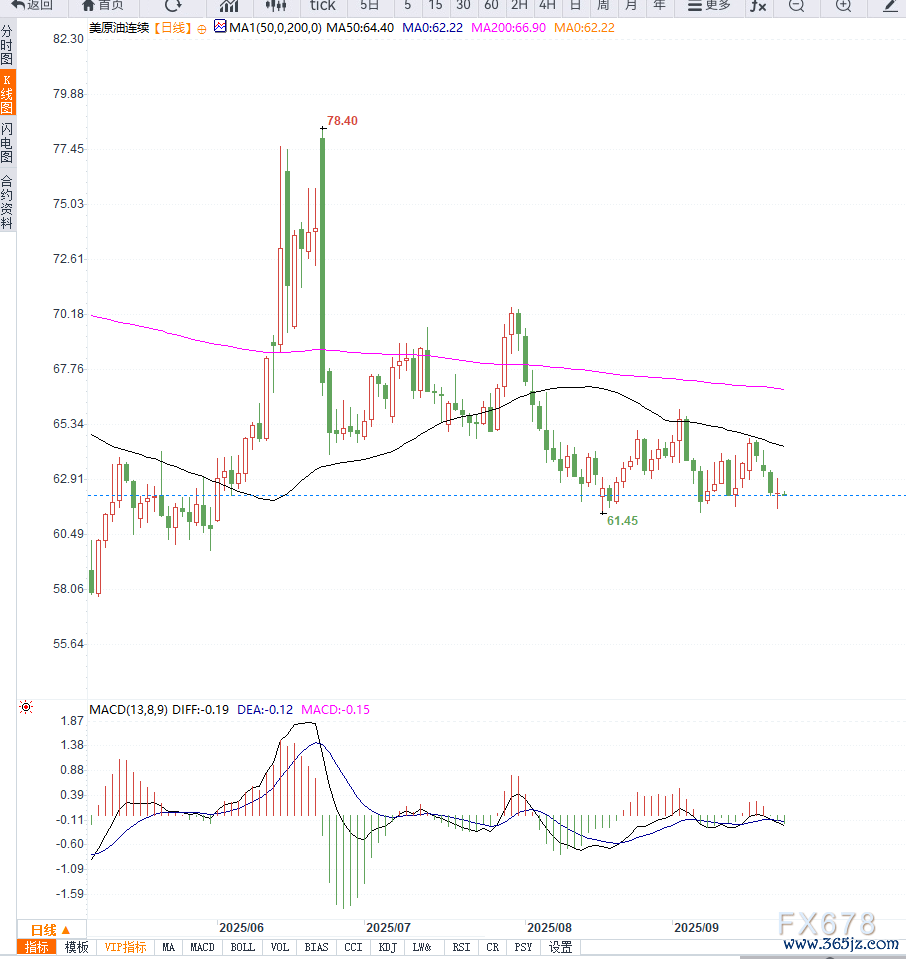Image resolution: width=906 pixels, height=959 pixels.
Task: Expand the 日线 period selector at bottom
Action: (x=51, y=929)
